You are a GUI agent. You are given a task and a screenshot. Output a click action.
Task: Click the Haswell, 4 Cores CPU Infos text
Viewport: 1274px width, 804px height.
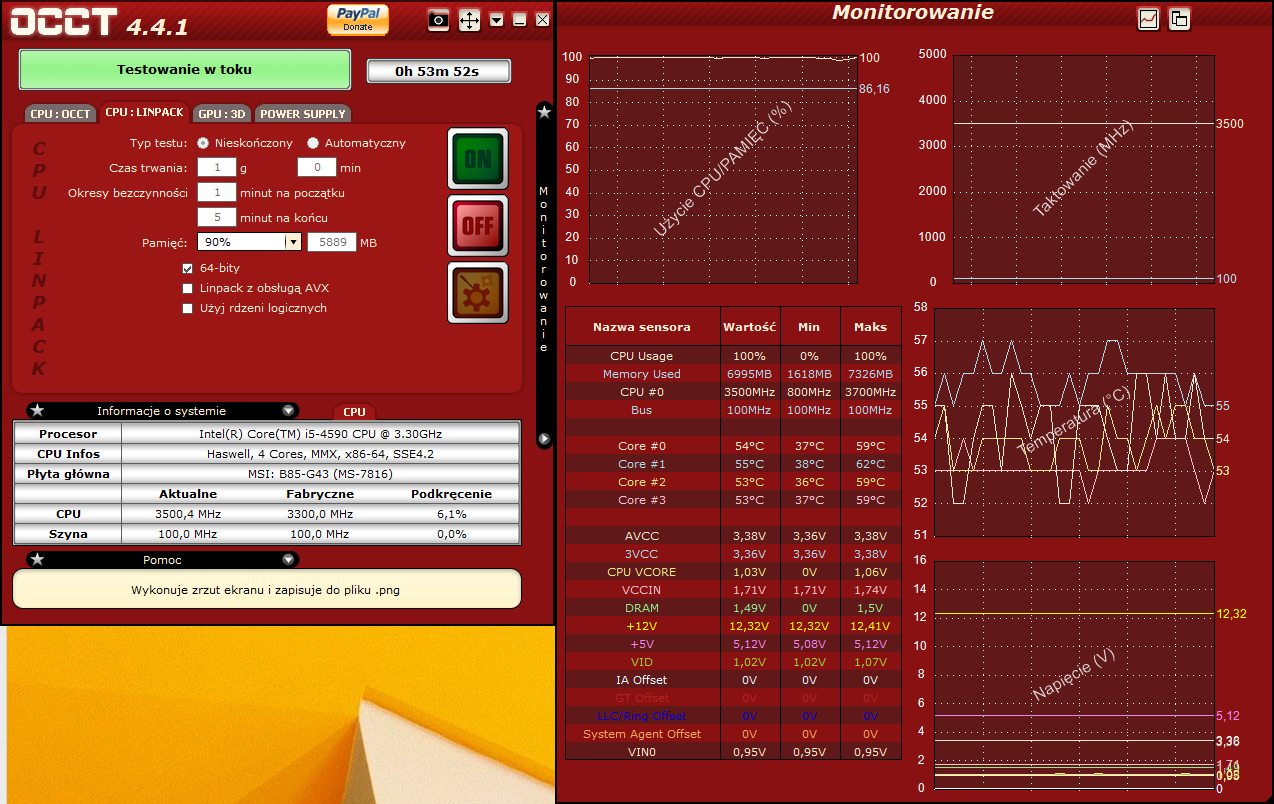(x=321, y=454)
